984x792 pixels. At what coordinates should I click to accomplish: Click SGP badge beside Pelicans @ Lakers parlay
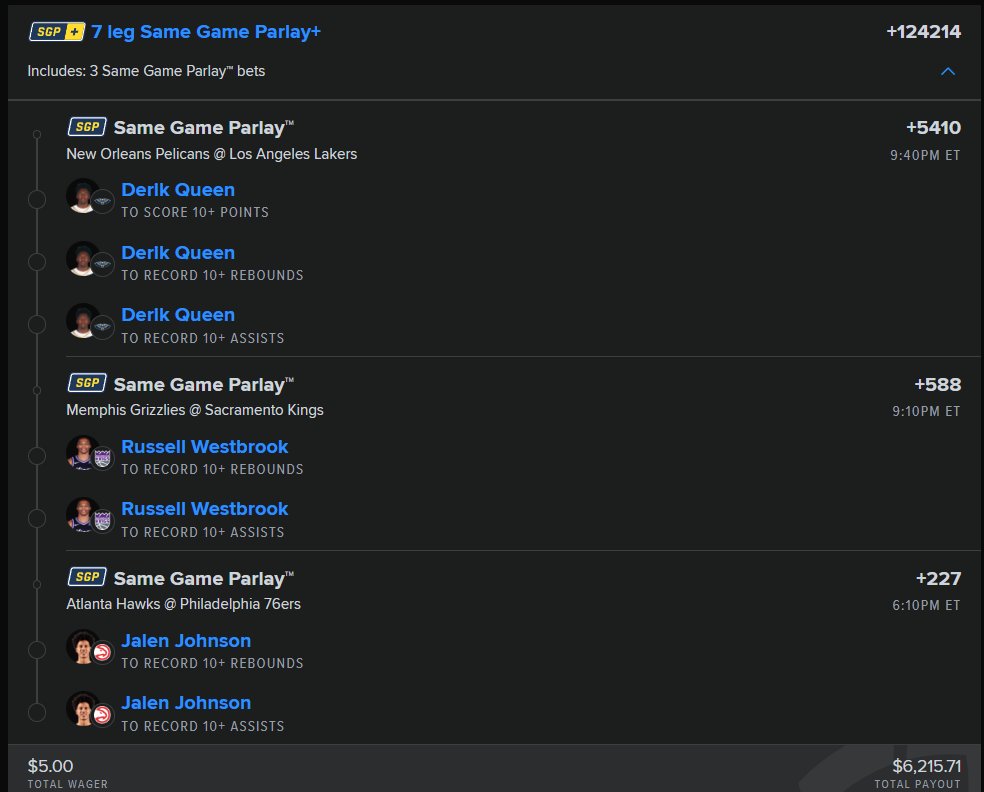(87, 127)
